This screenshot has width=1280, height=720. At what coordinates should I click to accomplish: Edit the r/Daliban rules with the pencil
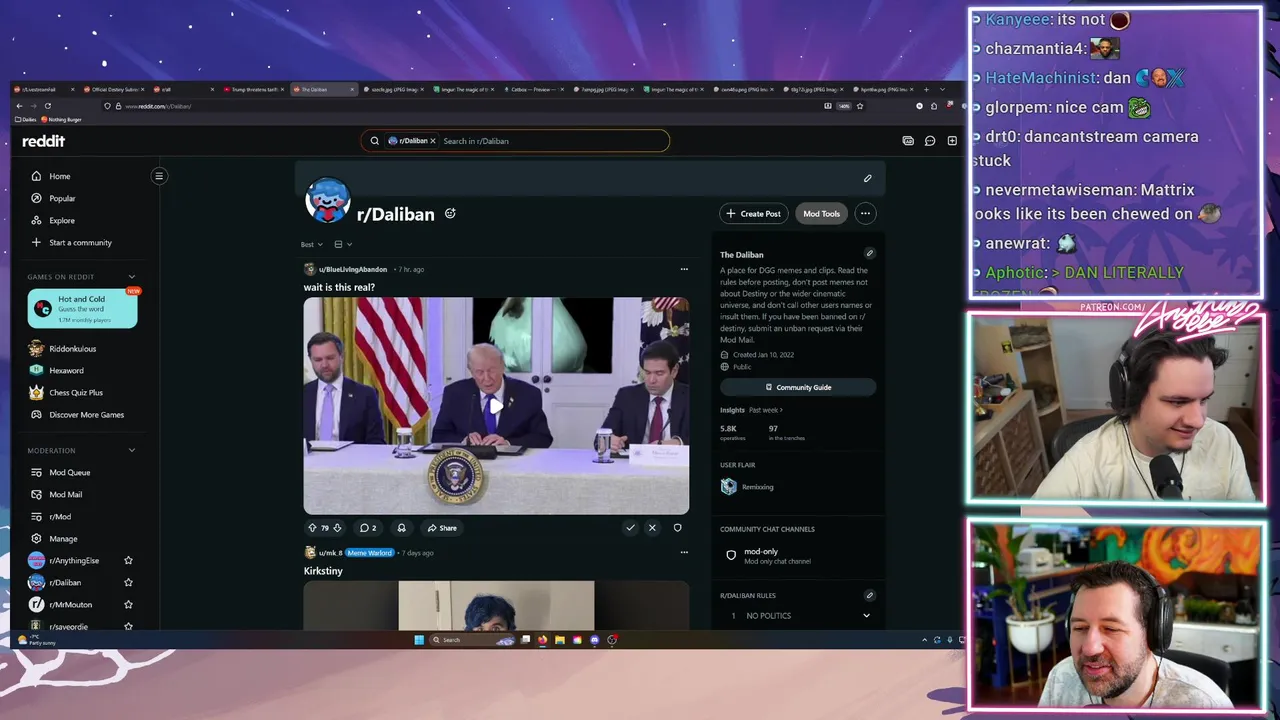point(870,595)
